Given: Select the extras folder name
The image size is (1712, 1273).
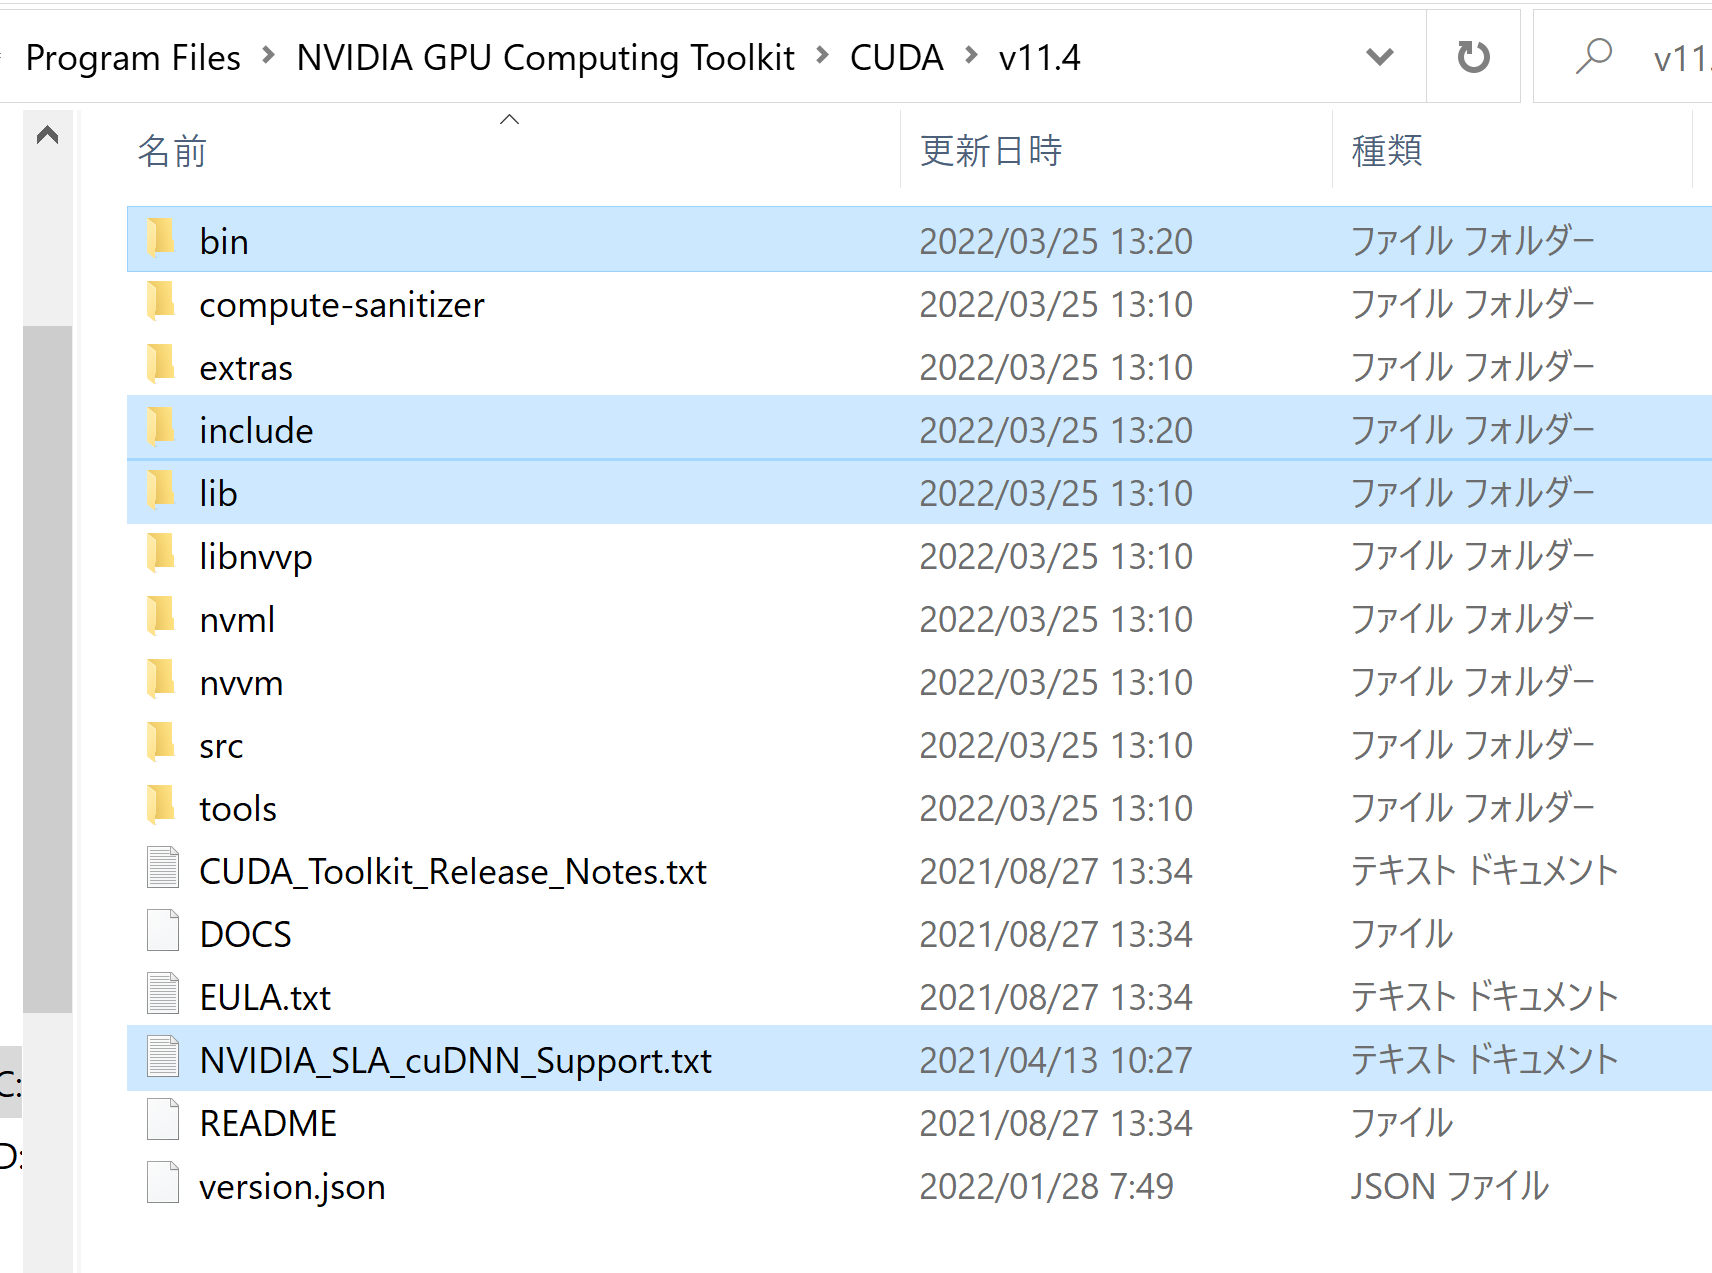Looking at the screenshot, I should tap(246, 368).
